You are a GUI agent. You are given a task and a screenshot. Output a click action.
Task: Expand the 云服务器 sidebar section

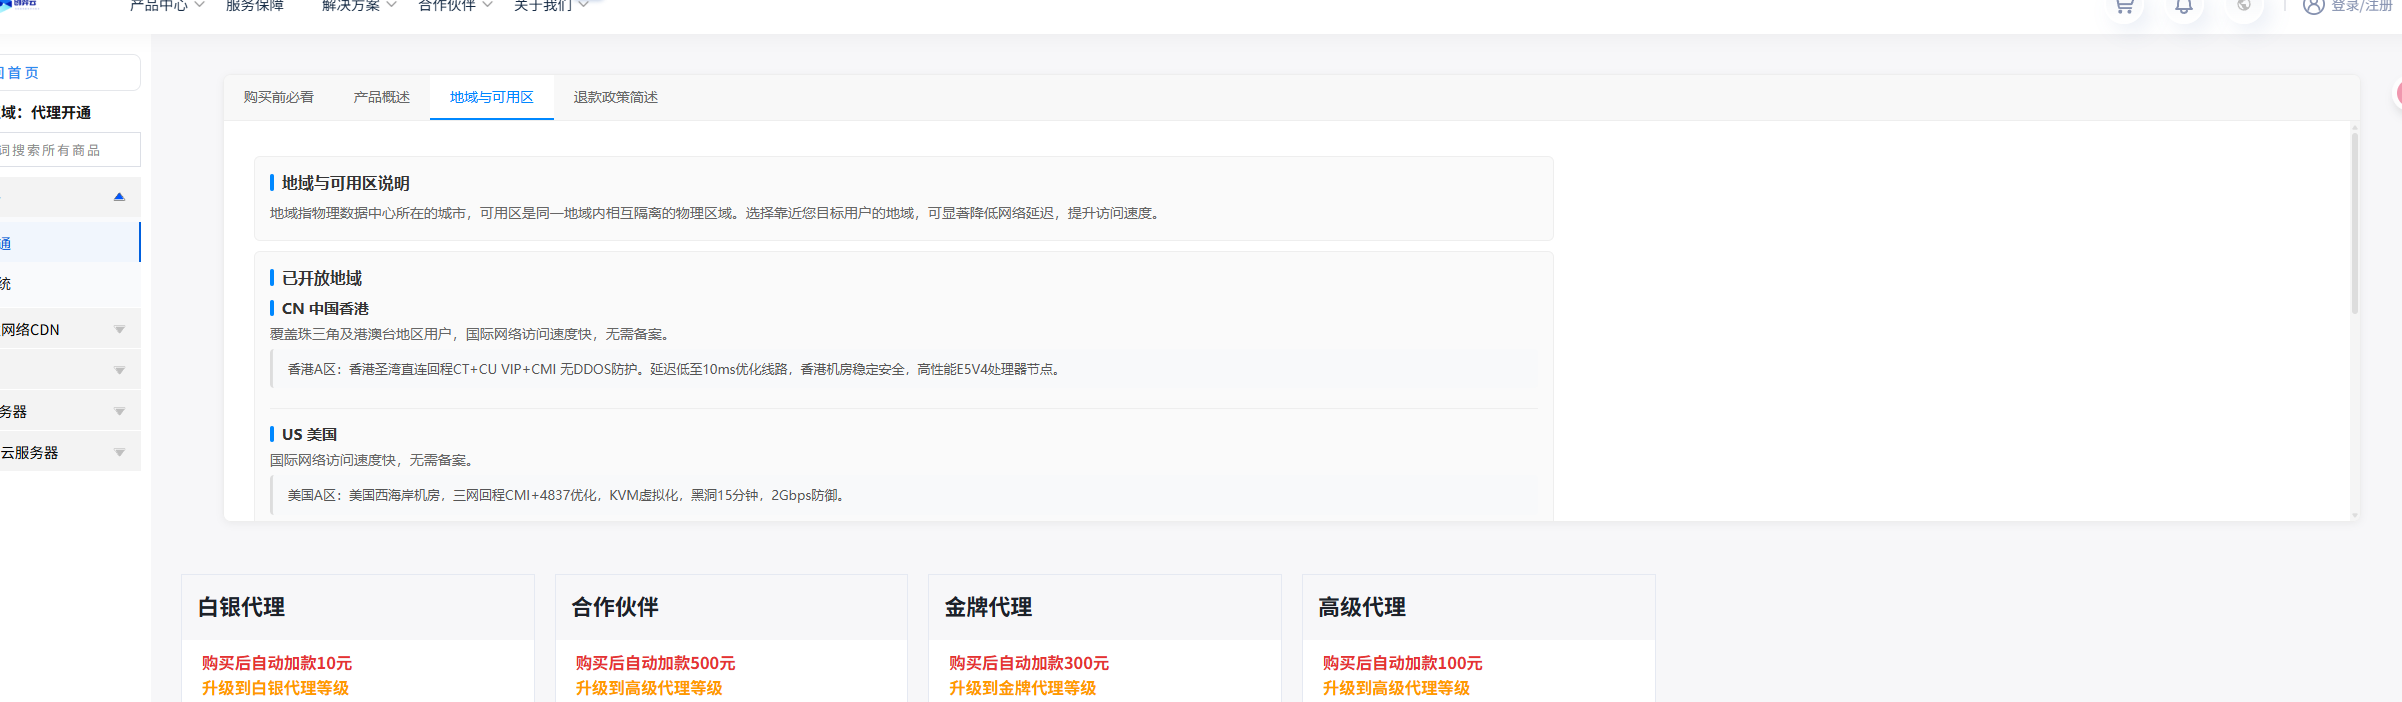click(119, 453)
